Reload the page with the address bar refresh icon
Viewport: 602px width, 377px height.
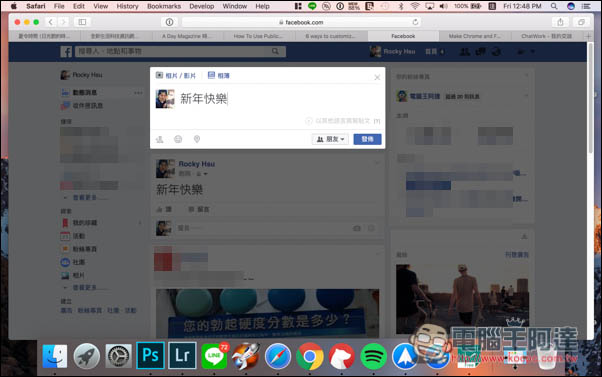point(415,22)
